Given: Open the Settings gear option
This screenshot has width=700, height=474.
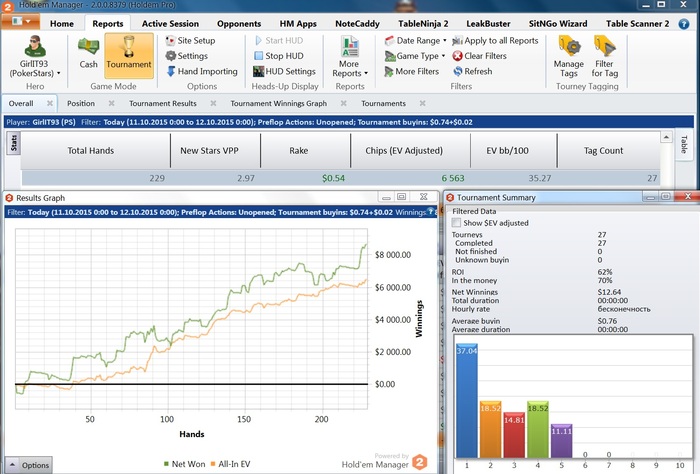Looking at the screenshot, I should (187, 56).
